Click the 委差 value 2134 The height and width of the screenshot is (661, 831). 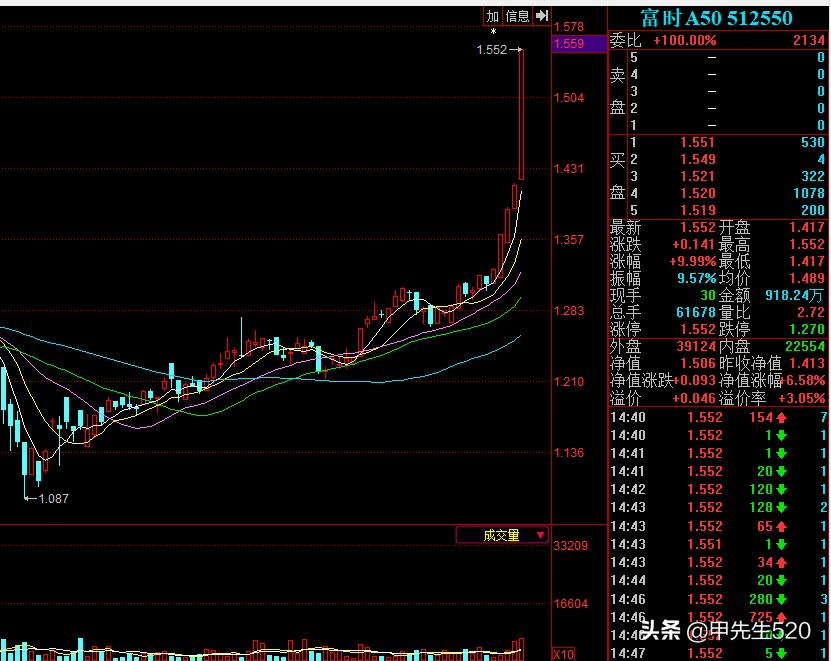coord(809,40)
